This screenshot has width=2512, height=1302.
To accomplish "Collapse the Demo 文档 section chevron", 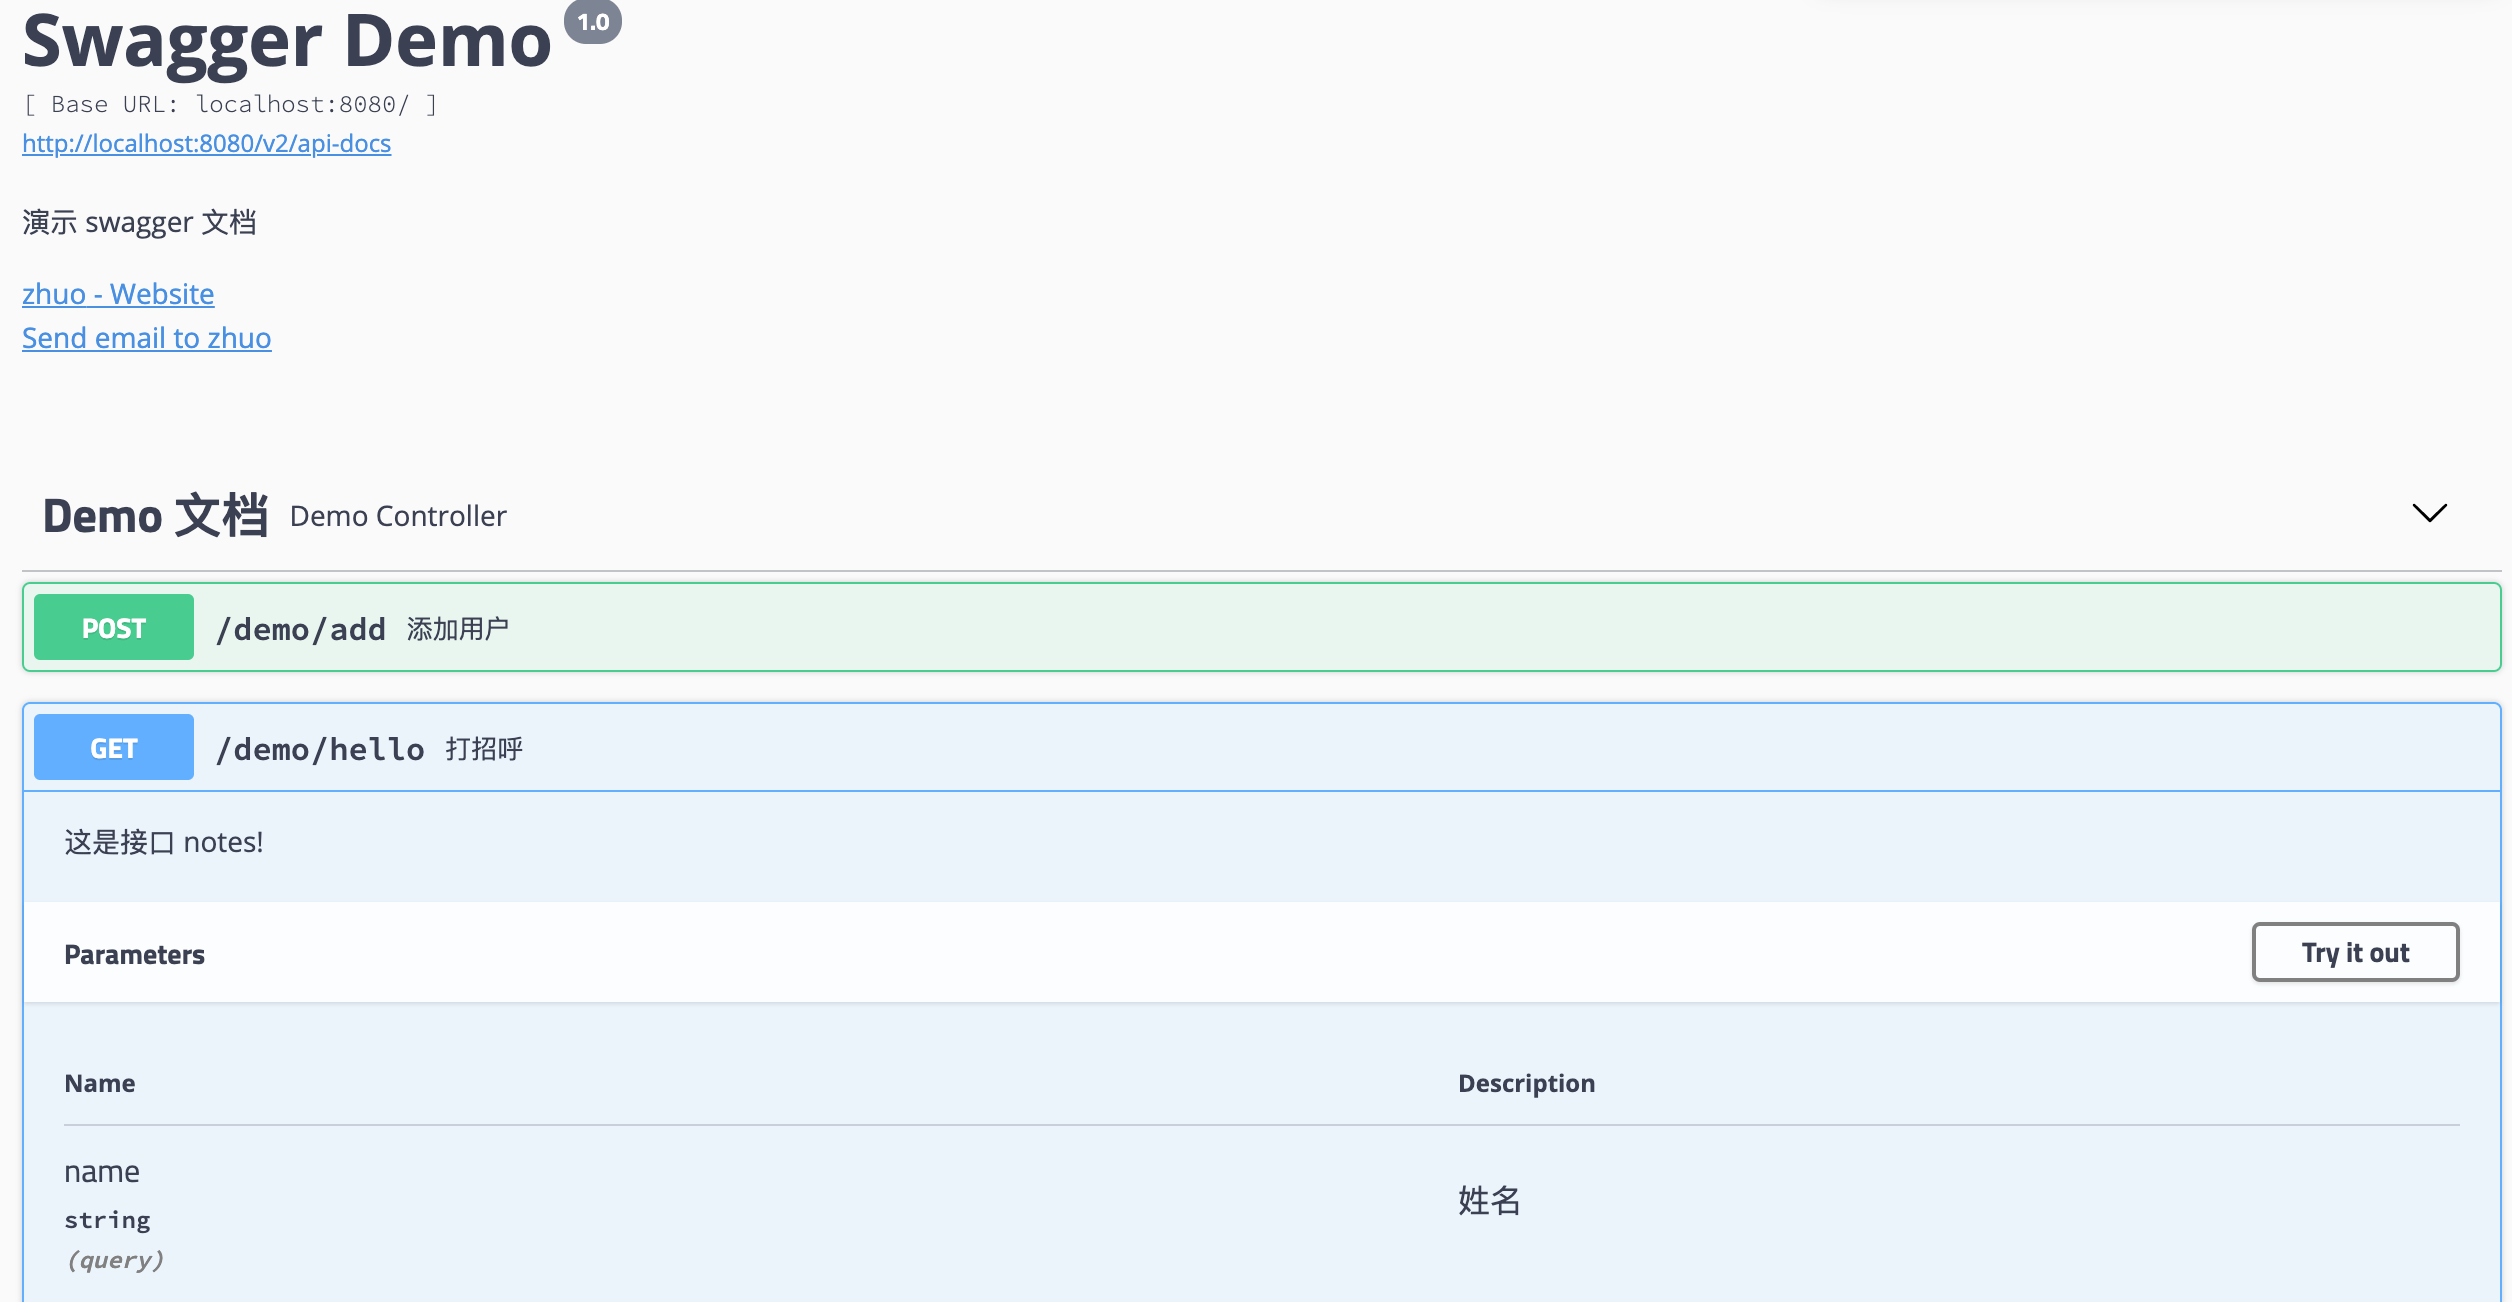I will pos(2428,514).
